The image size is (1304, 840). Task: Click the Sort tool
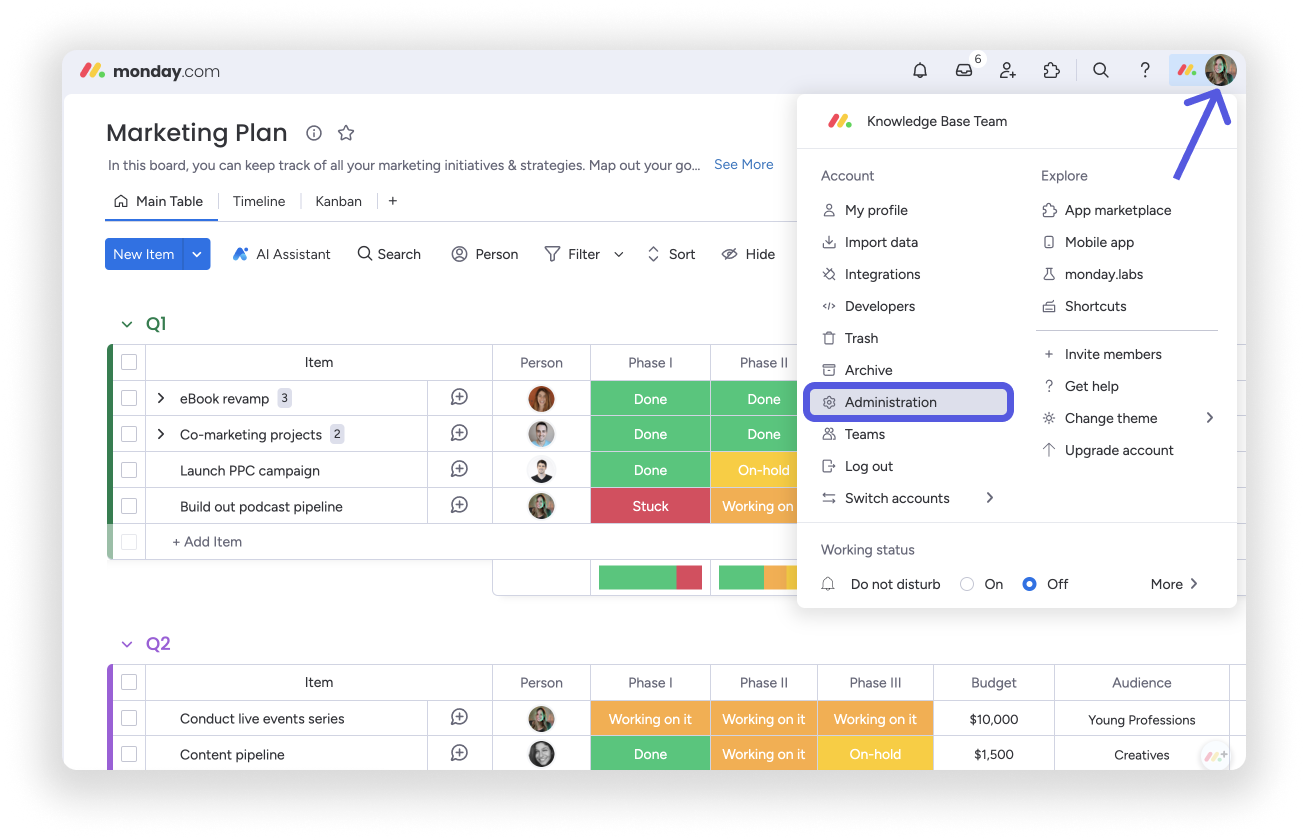pyautogui.click(x=671, y=254)
